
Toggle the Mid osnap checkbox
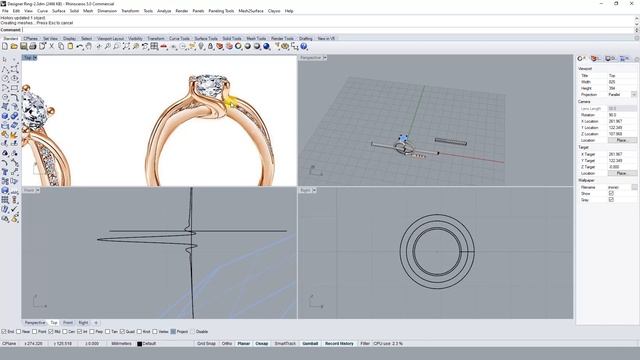(x=51, y=332)
